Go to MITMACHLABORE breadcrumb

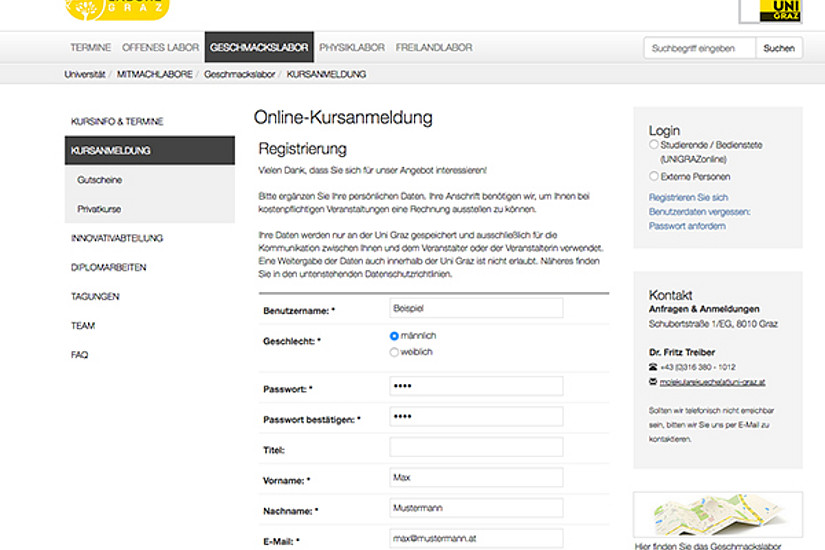click(155, 74)
